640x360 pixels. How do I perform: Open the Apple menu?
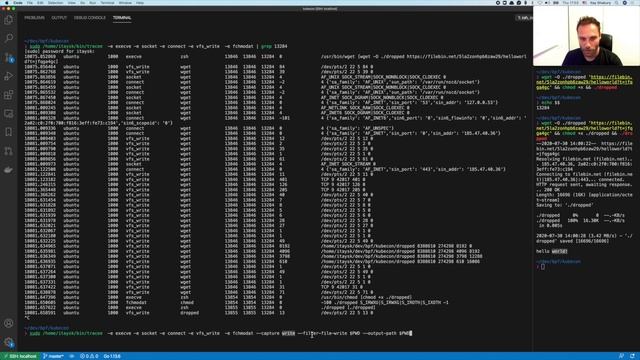point(6,3)
